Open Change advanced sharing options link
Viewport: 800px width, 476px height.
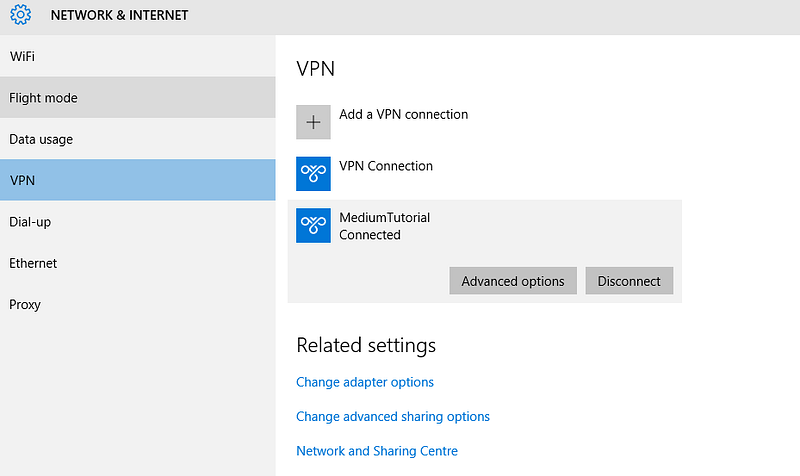(x=393, y=416)
